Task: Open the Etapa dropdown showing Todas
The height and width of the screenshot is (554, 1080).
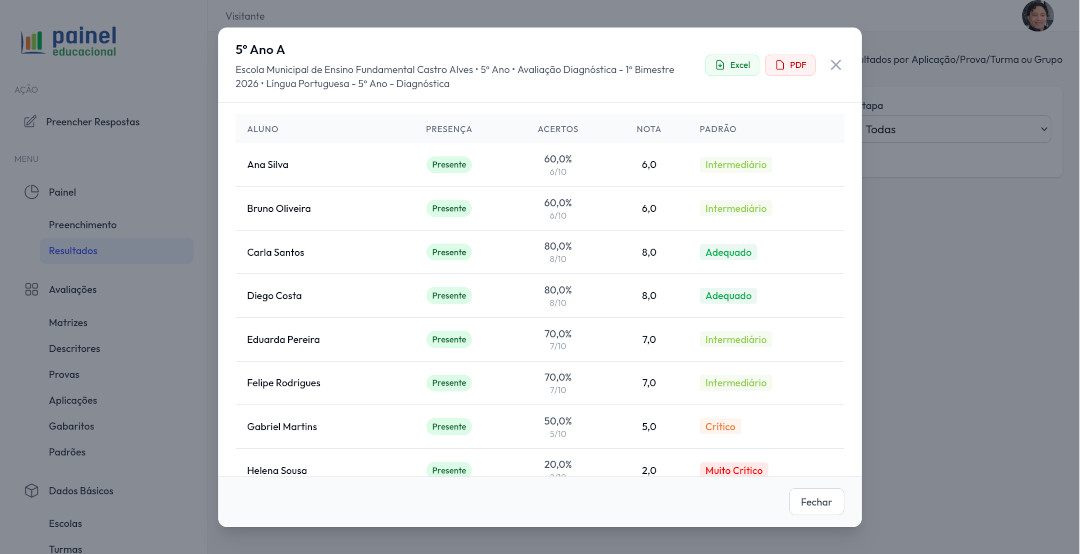Action: coord(955,129)
